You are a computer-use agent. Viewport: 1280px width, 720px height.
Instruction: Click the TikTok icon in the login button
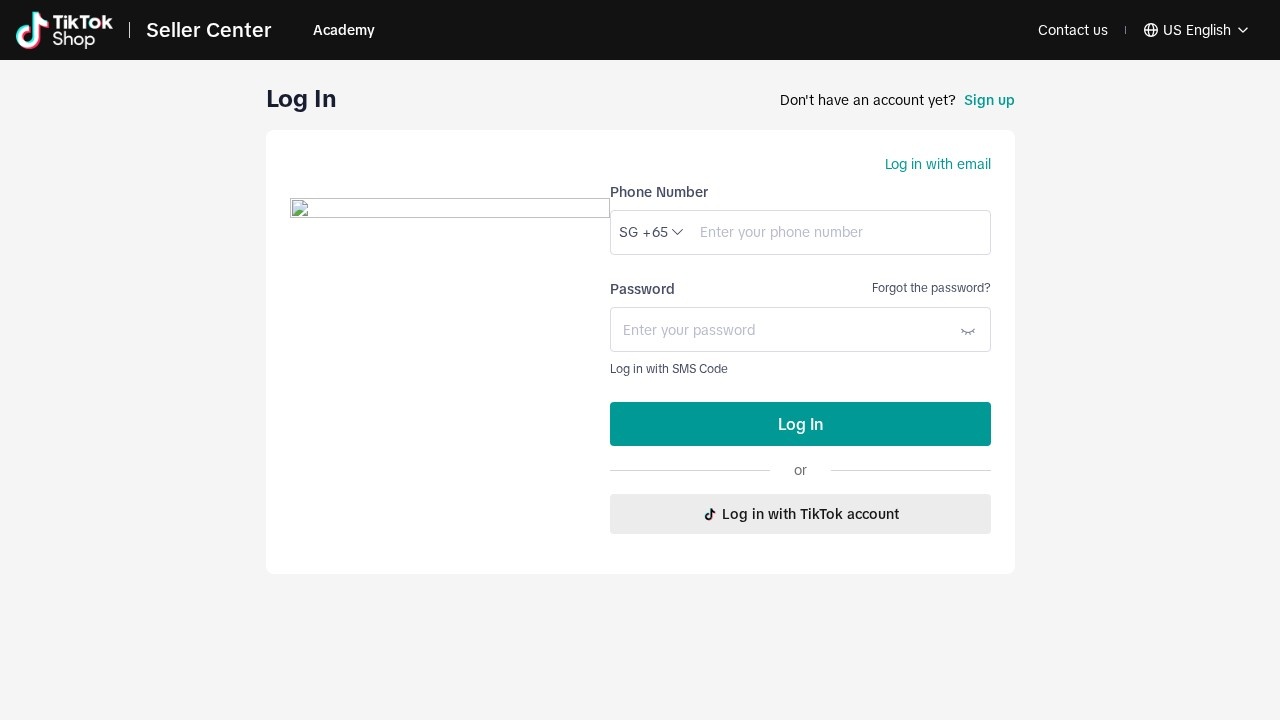(x=710, y=514)
